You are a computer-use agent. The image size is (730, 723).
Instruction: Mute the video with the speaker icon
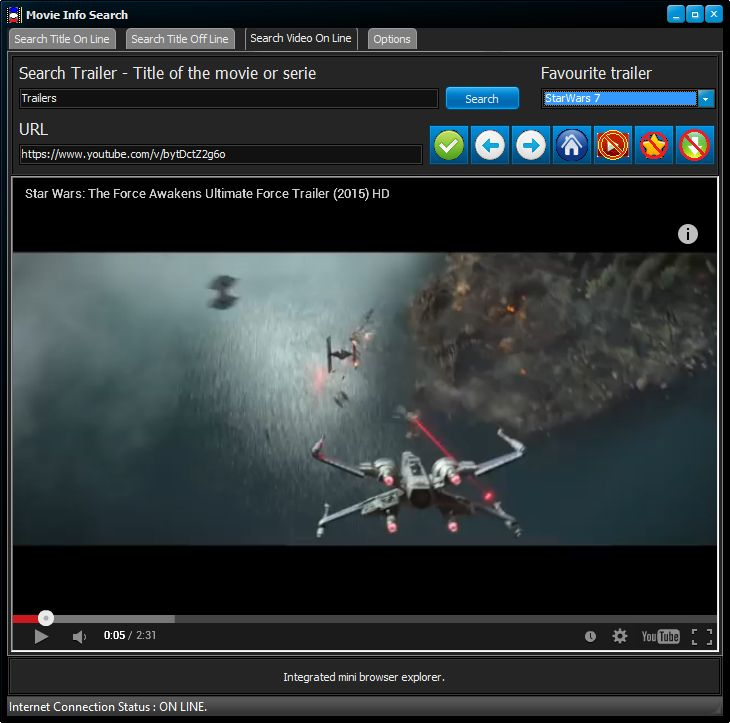(79, 636)
